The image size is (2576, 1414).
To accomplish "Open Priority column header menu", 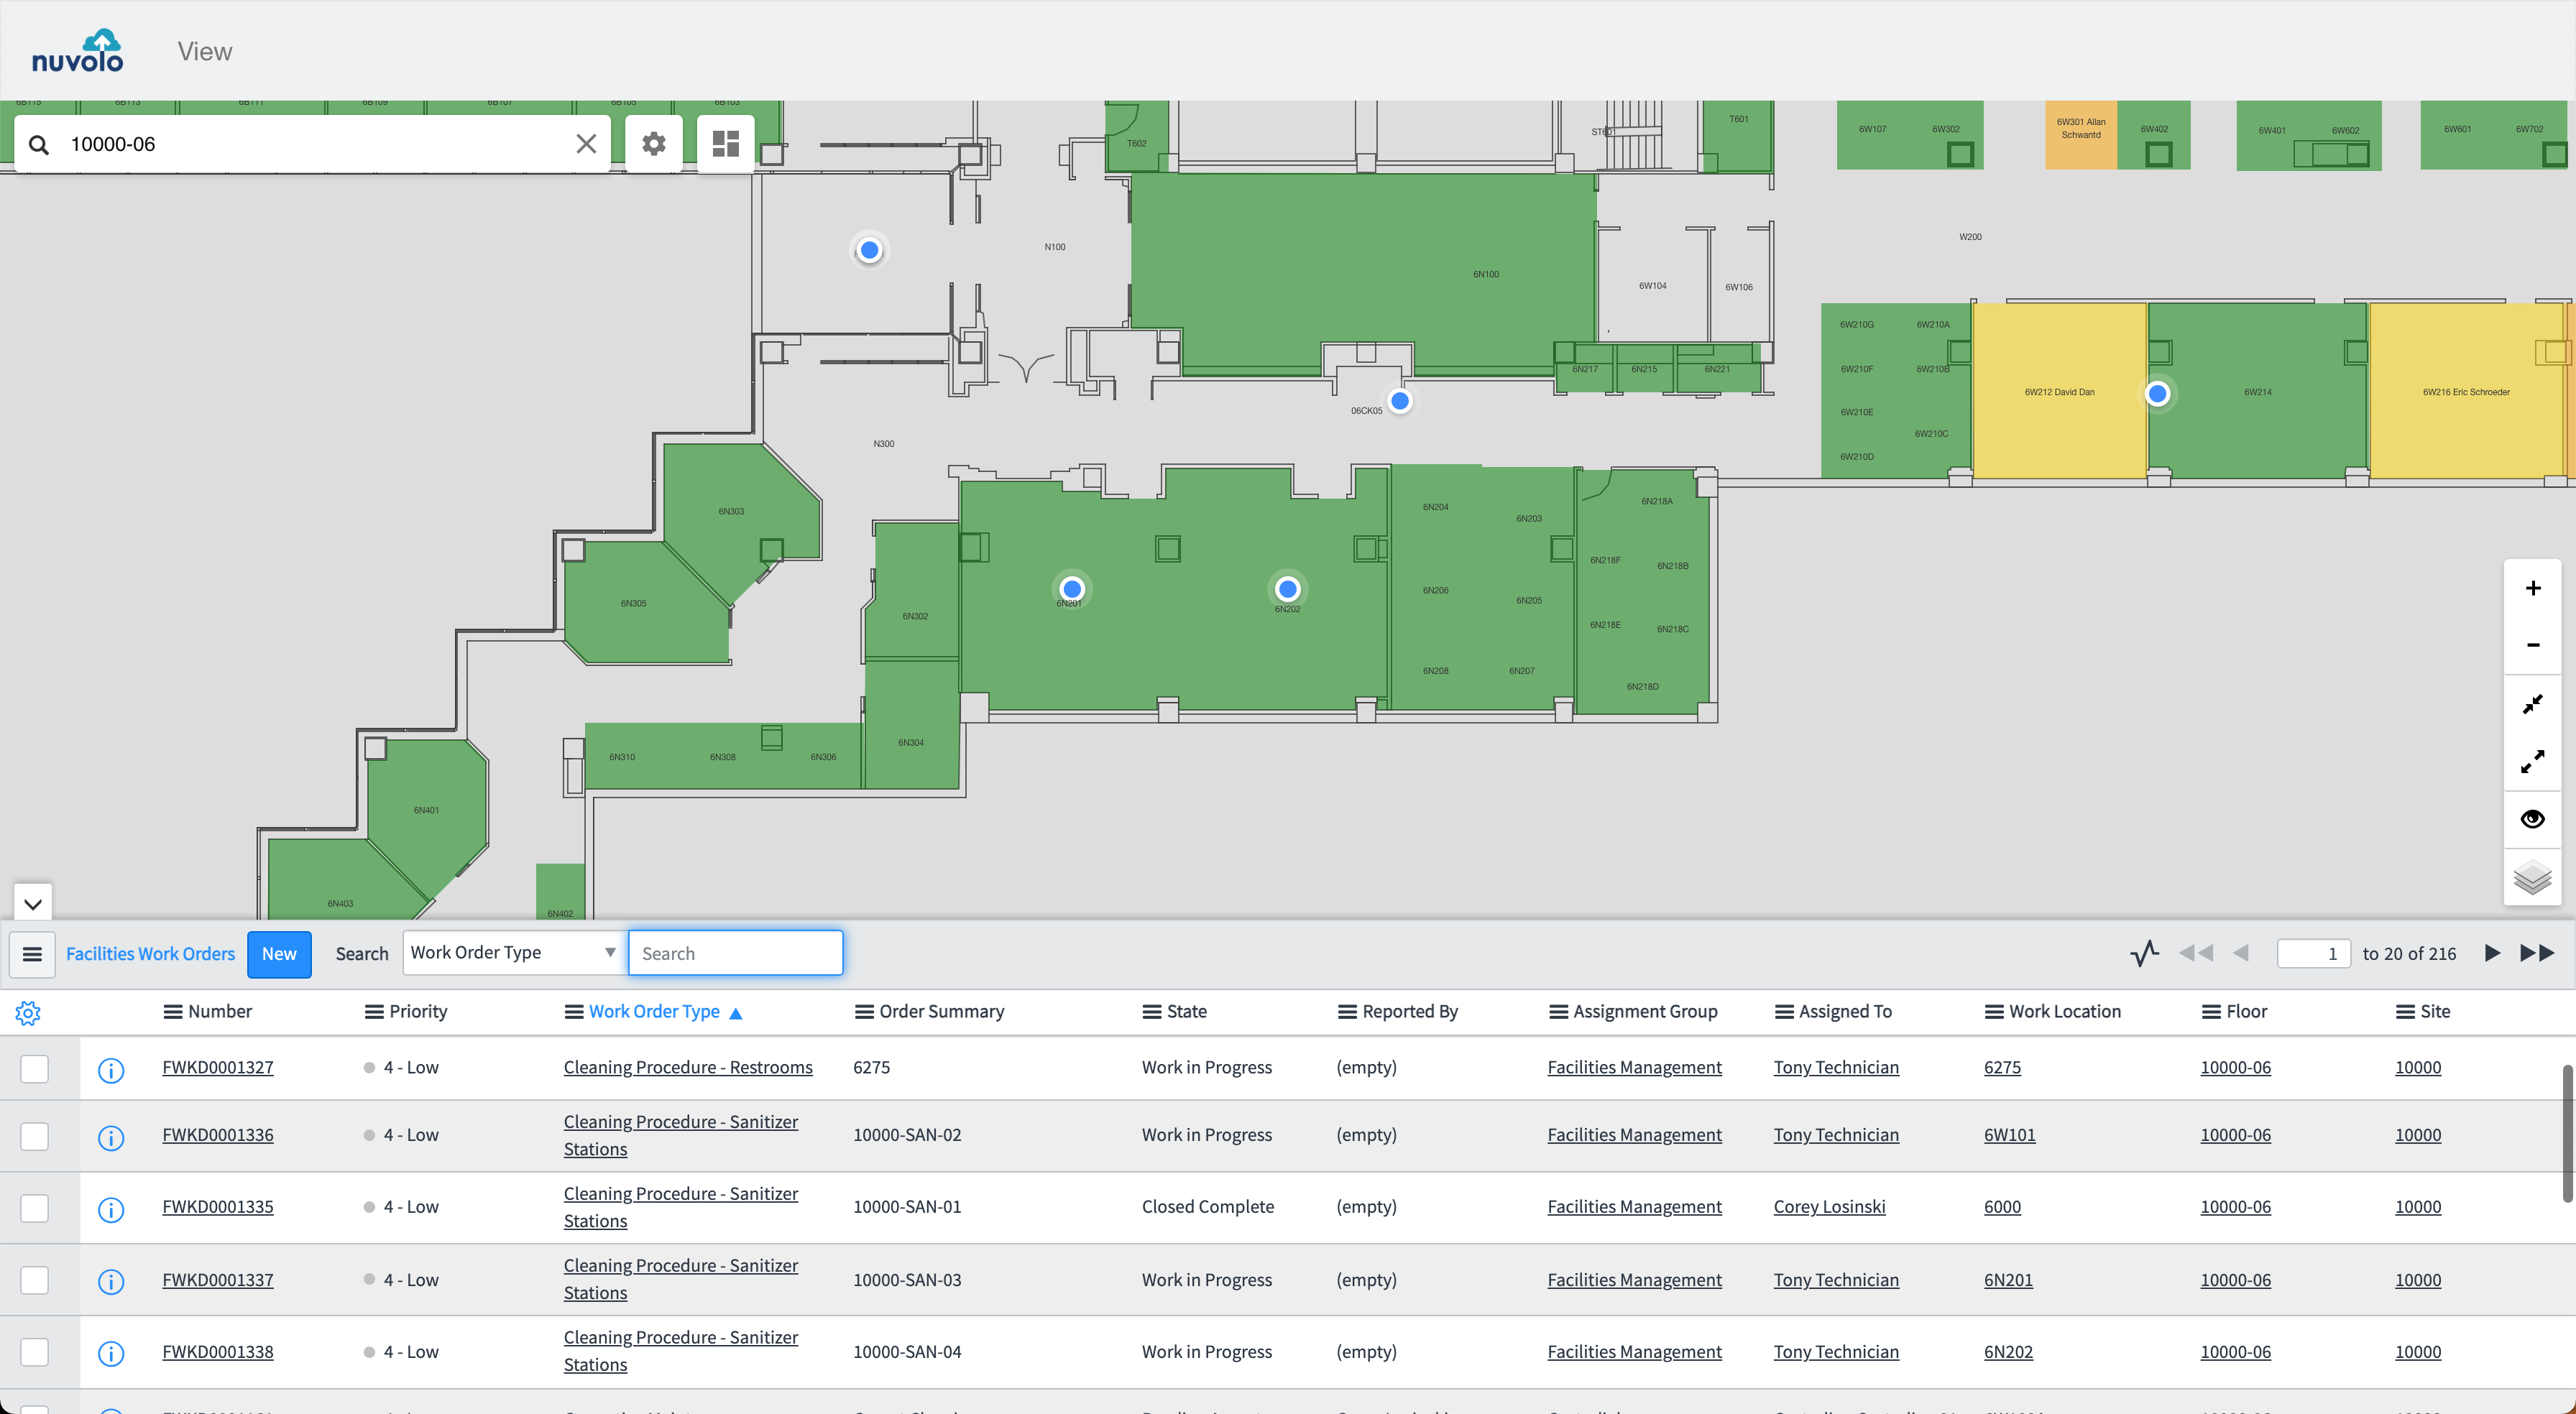I will 374,1012.
